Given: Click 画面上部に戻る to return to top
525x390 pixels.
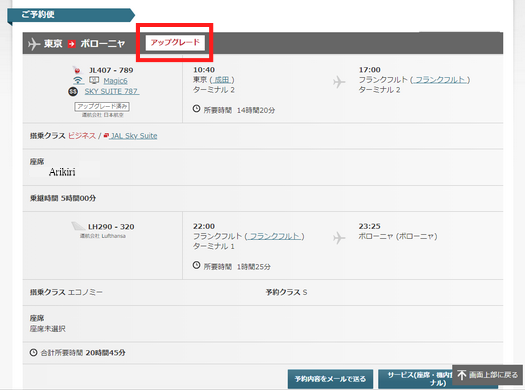Looking at the screenshot, I should coord(488,375).
